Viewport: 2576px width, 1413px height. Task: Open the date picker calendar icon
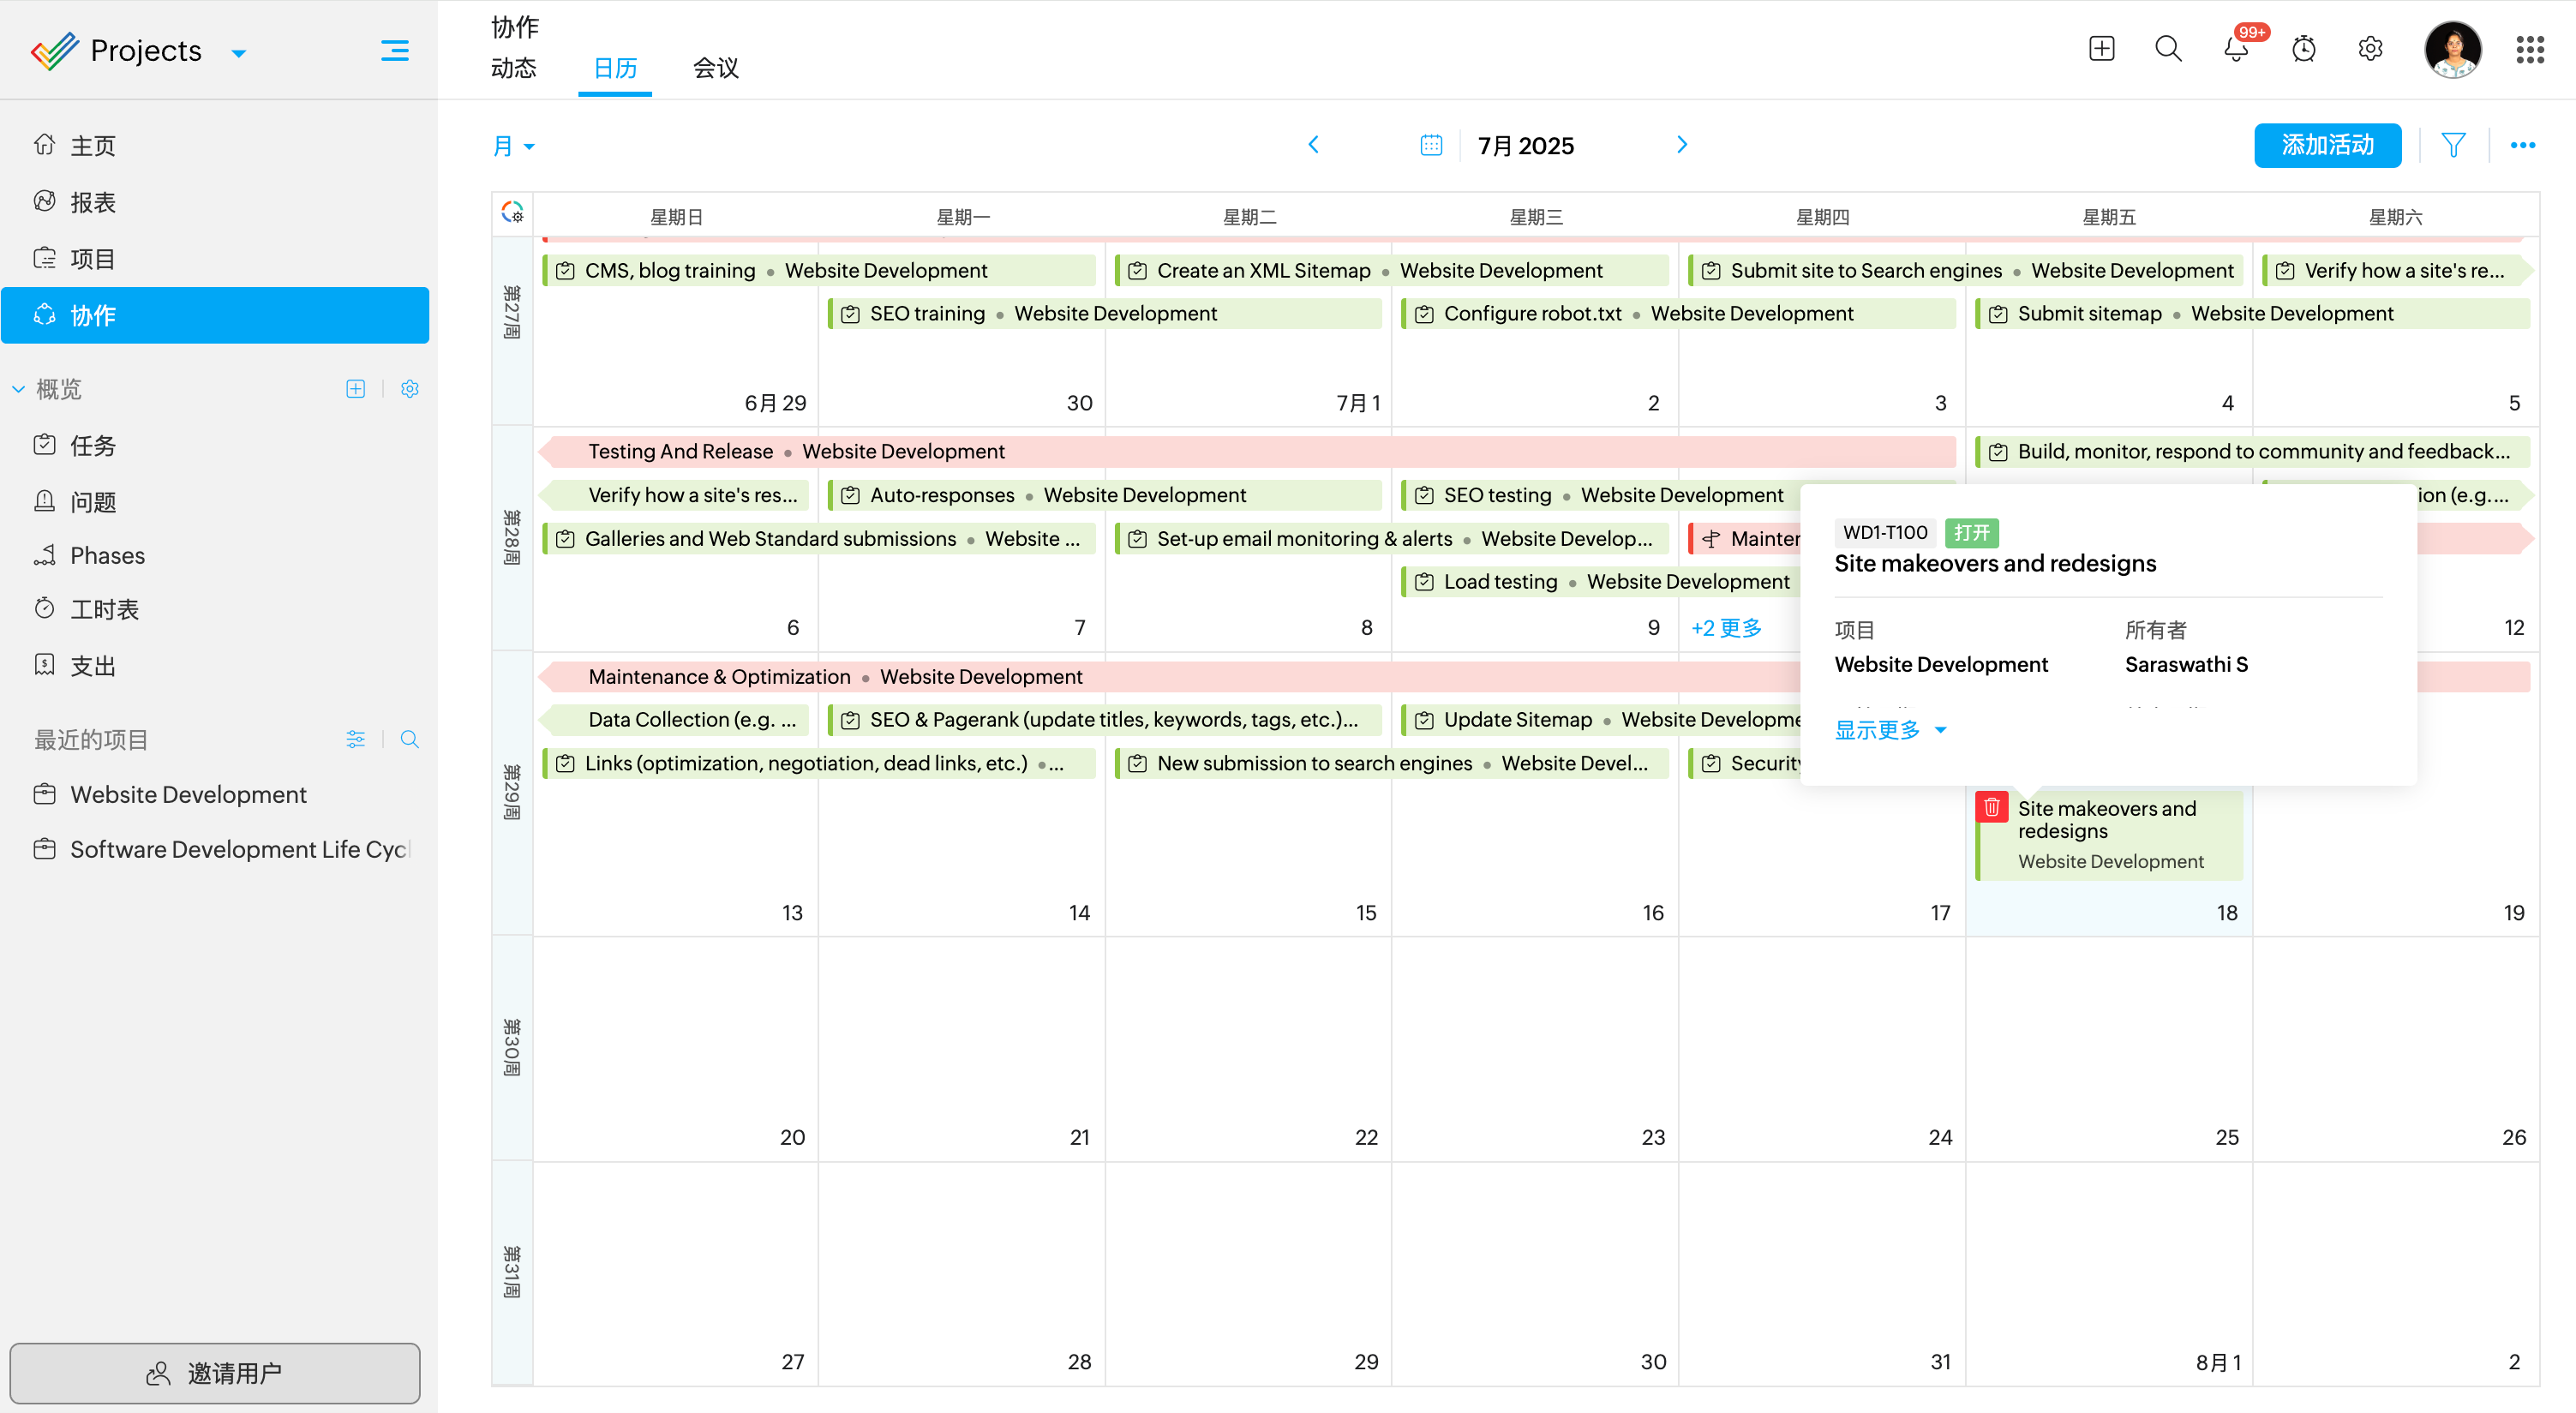pyautogui.click(x=1431, y=146)
